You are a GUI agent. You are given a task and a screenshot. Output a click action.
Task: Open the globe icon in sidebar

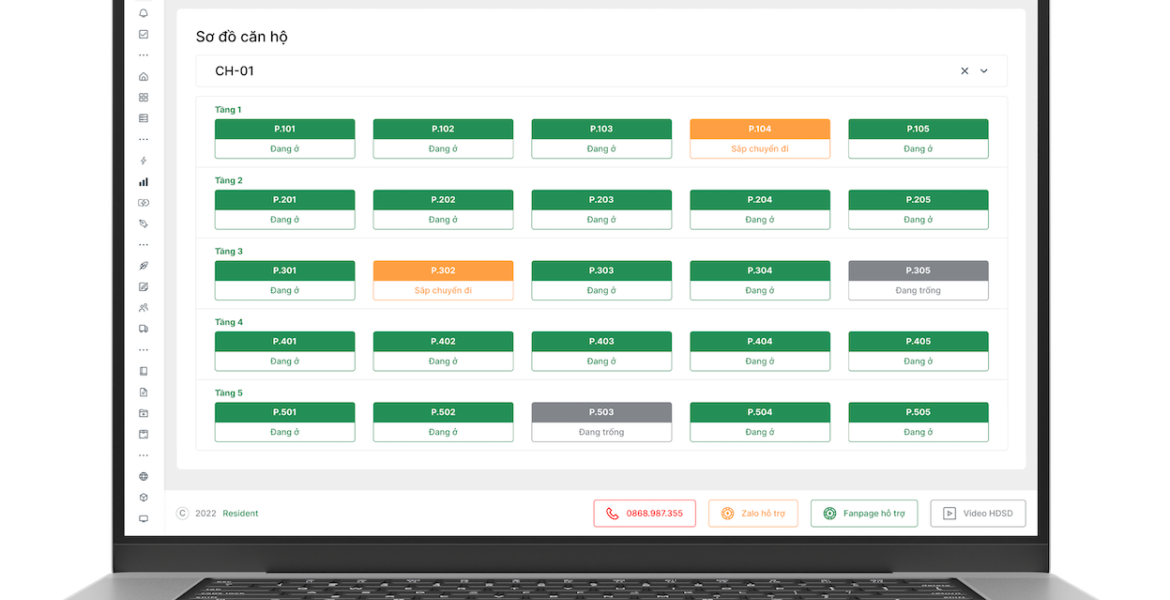(x=143, y=477)
